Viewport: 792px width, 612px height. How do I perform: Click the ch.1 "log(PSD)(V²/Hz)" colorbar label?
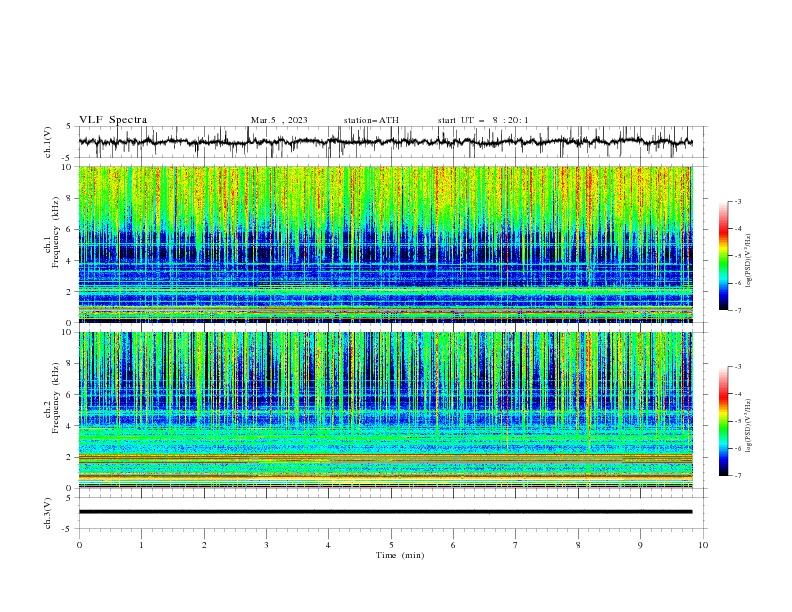point(749,261)
